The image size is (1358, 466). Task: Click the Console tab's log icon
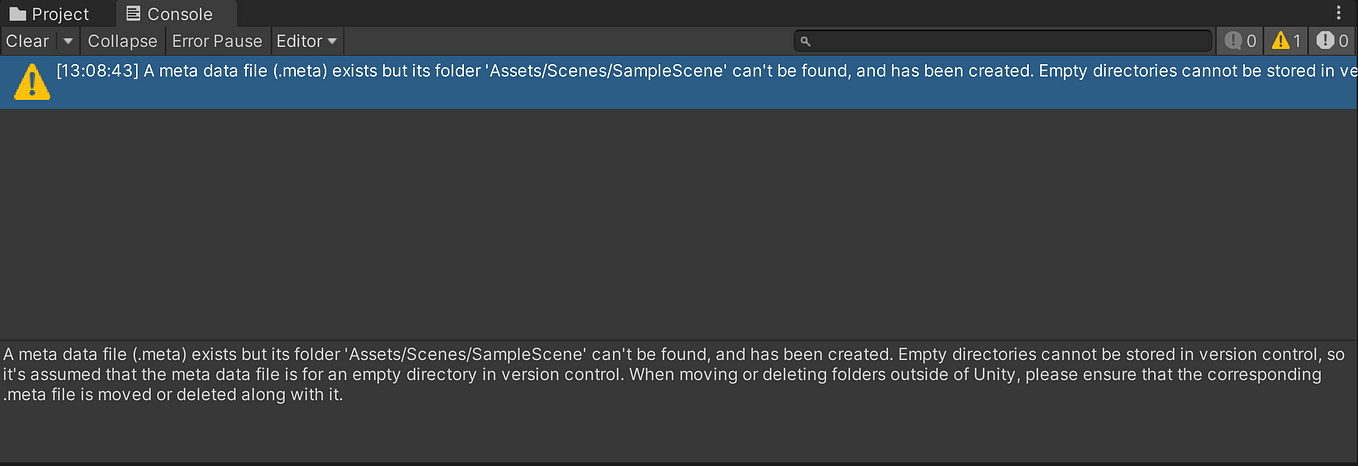tap(133, 14)
